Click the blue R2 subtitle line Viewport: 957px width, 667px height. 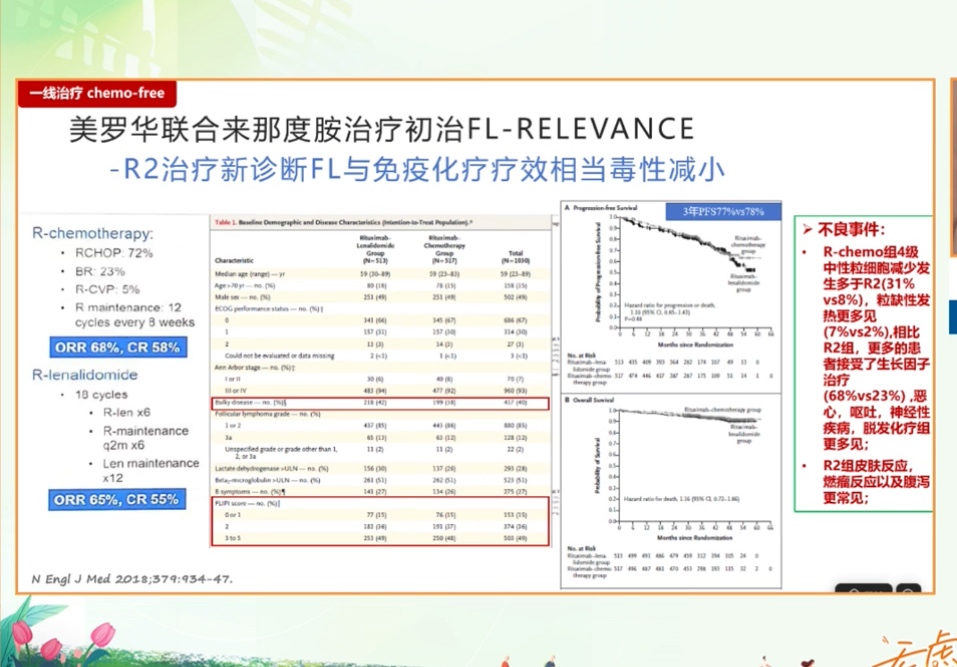point(417,167)
